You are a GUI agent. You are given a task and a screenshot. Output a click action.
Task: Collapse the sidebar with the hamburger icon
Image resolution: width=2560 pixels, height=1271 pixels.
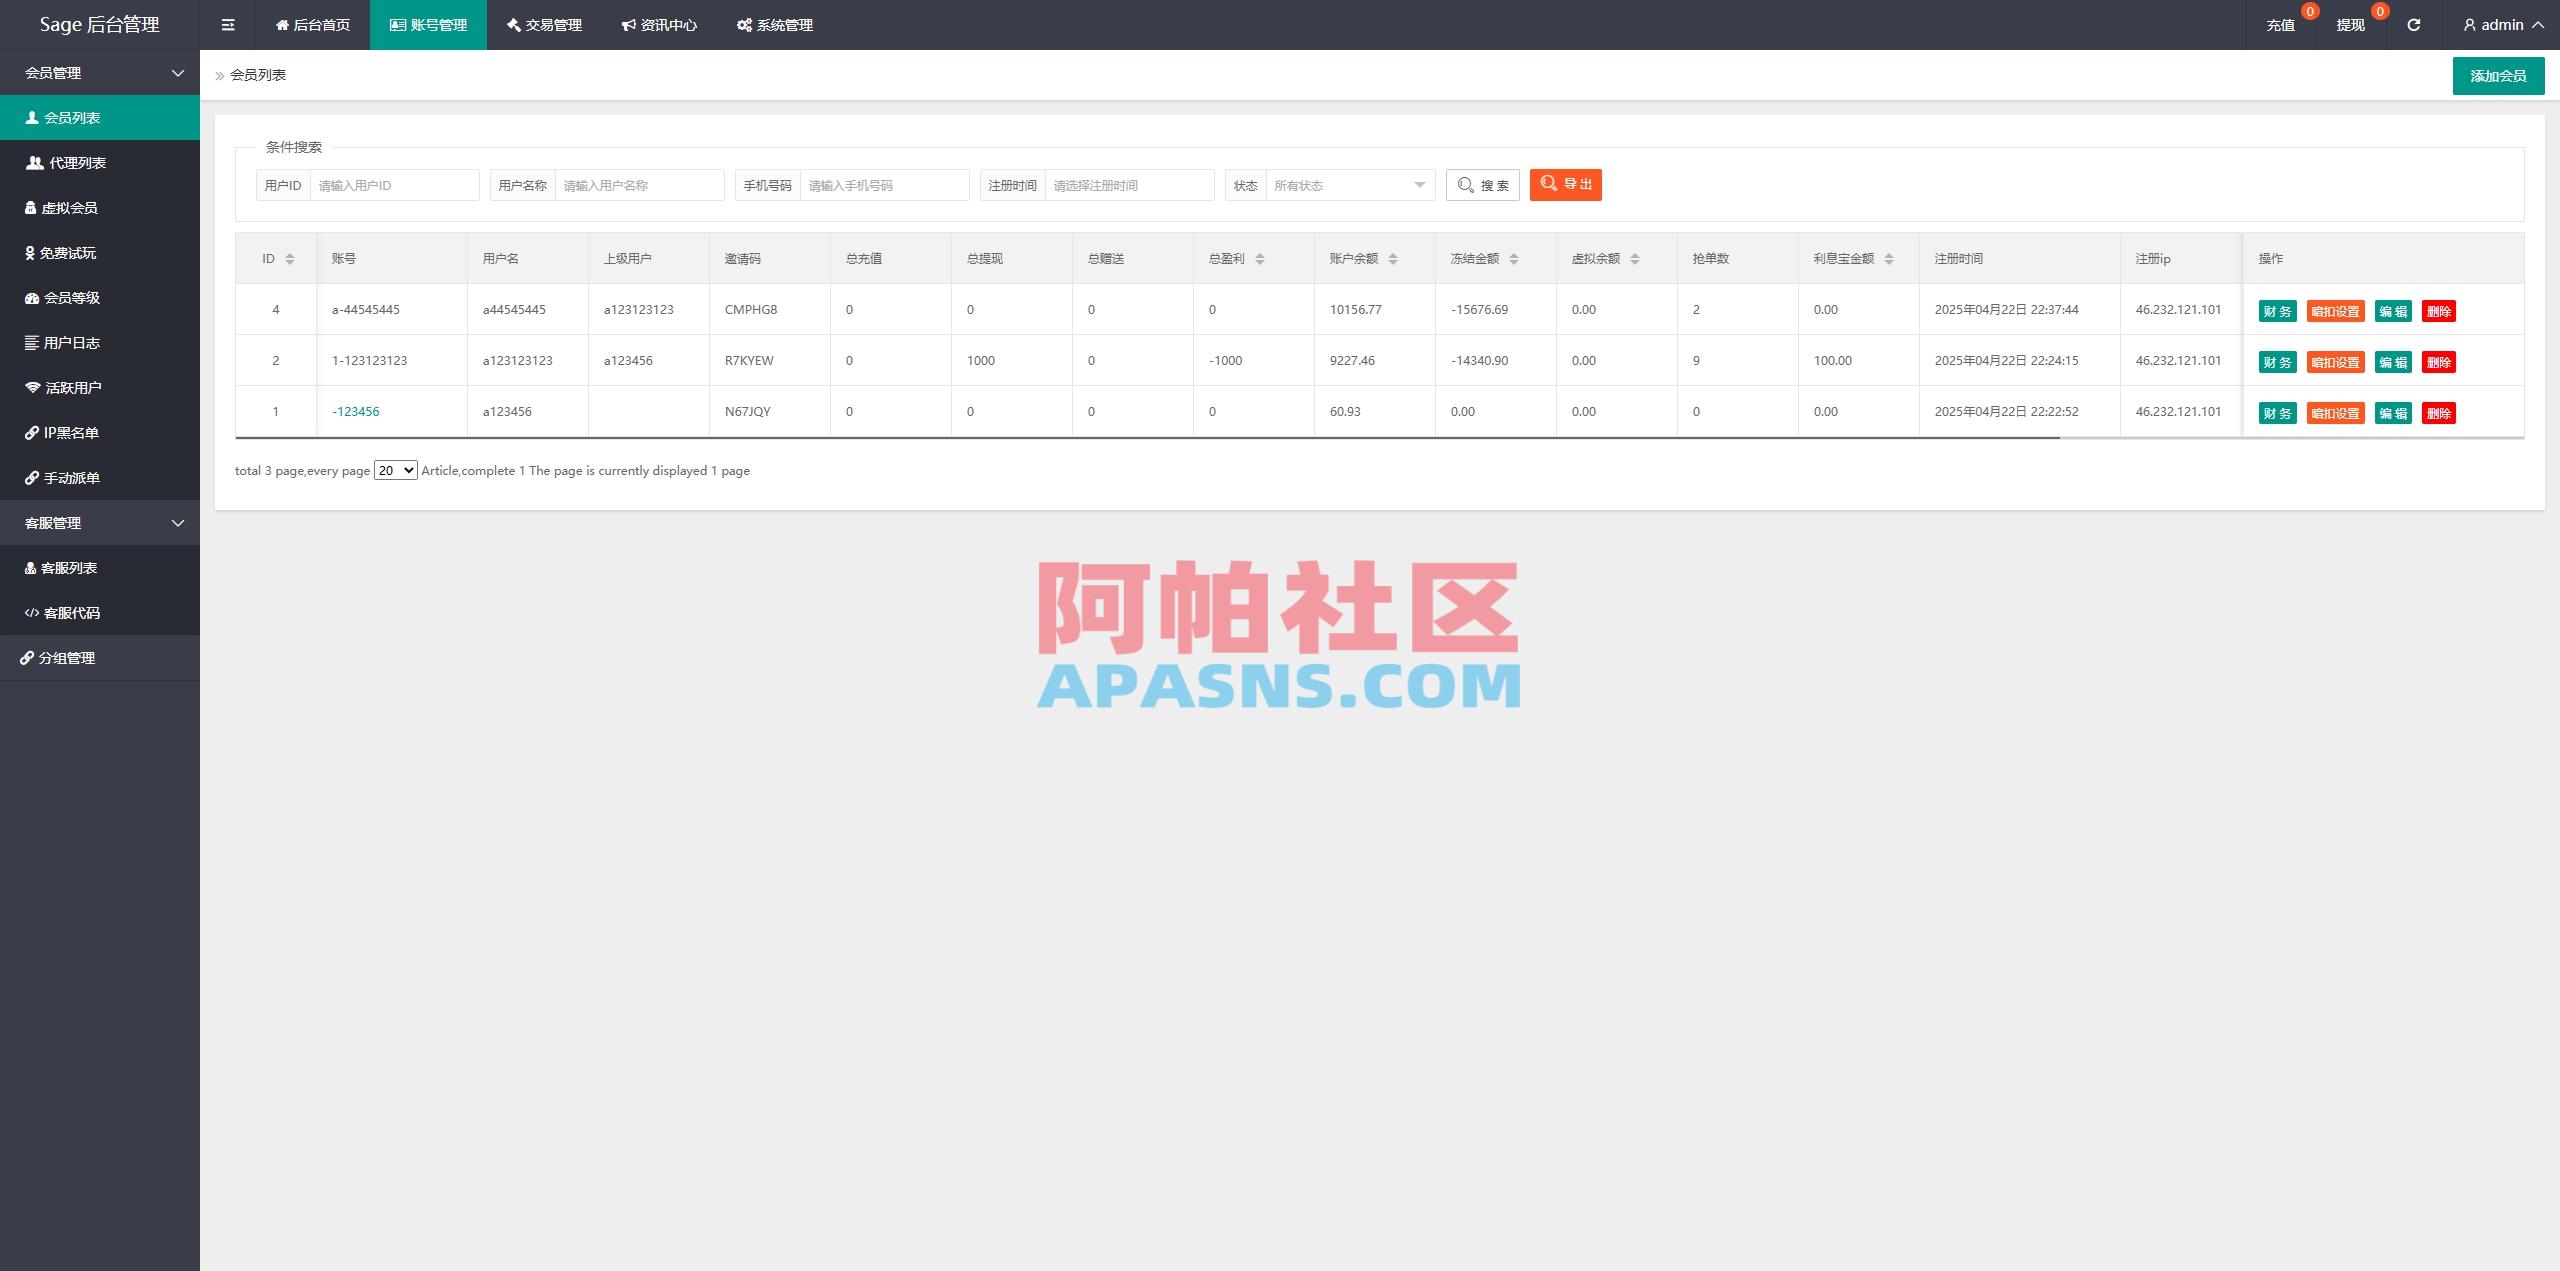click(228, 24)
